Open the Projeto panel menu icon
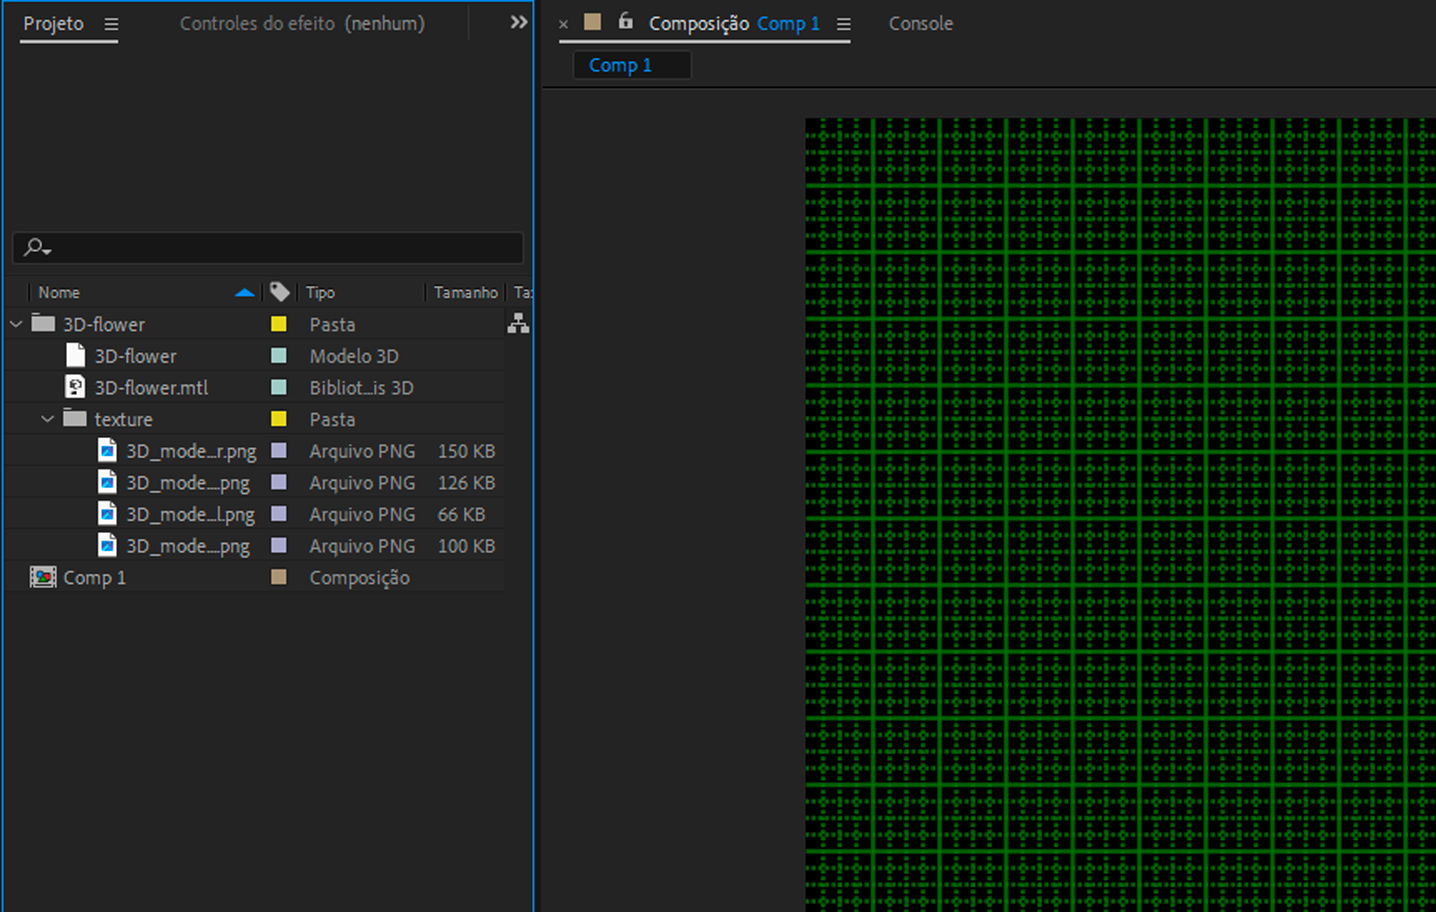 pyautogui.click(x=111, y=24)
